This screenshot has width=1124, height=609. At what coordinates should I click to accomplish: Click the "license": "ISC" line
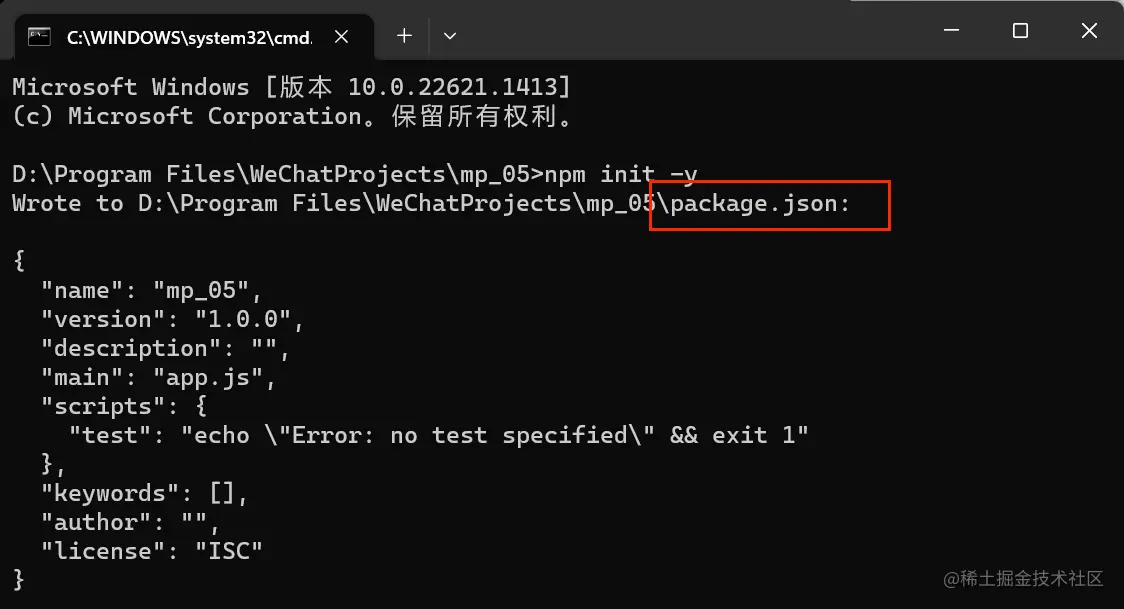[151, 551]
